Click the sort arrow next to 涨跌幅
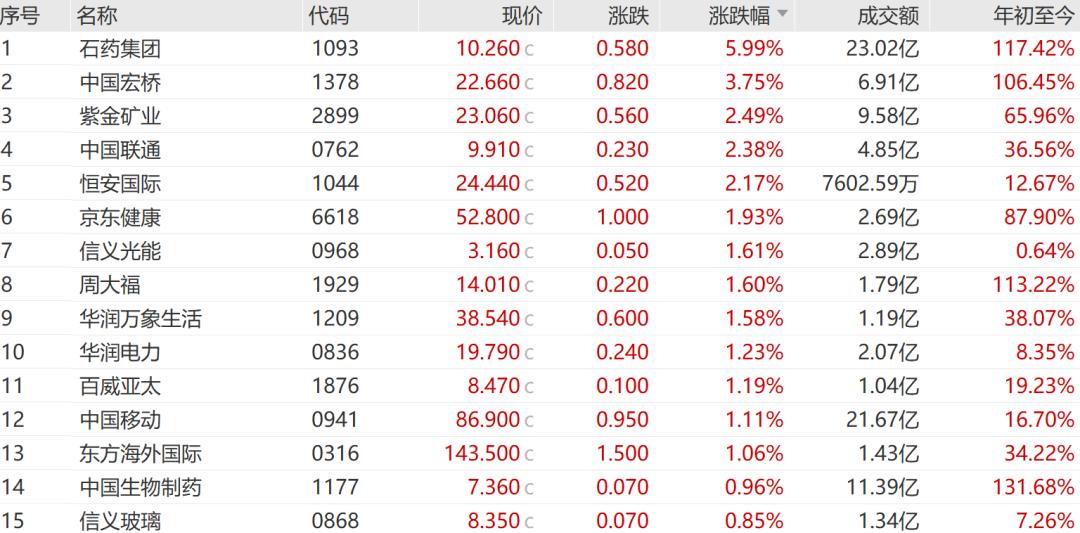This screenshot has width=1080, height=533. tap(782, 14)
